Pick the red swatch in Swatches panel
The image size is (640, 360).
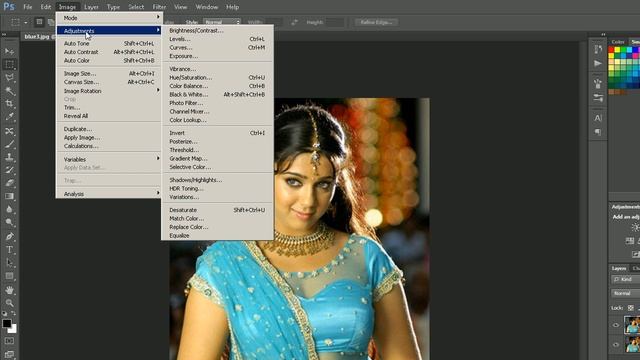611,50
